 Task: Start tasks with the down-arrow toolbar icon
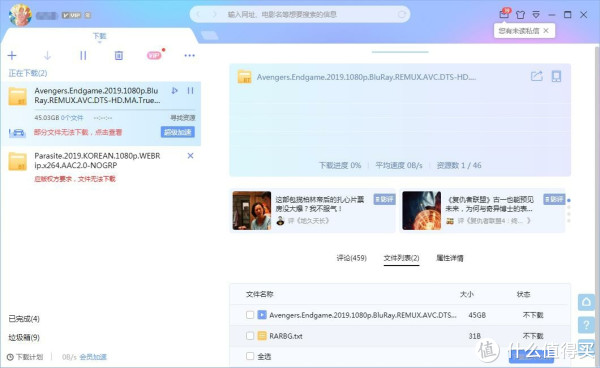47,56
